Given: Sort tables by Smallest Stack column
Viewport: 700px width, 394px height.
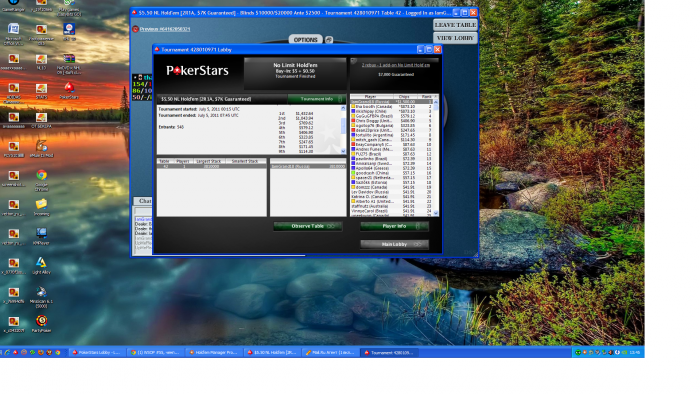Looking at the screenshot, I should tap(245, 161).
